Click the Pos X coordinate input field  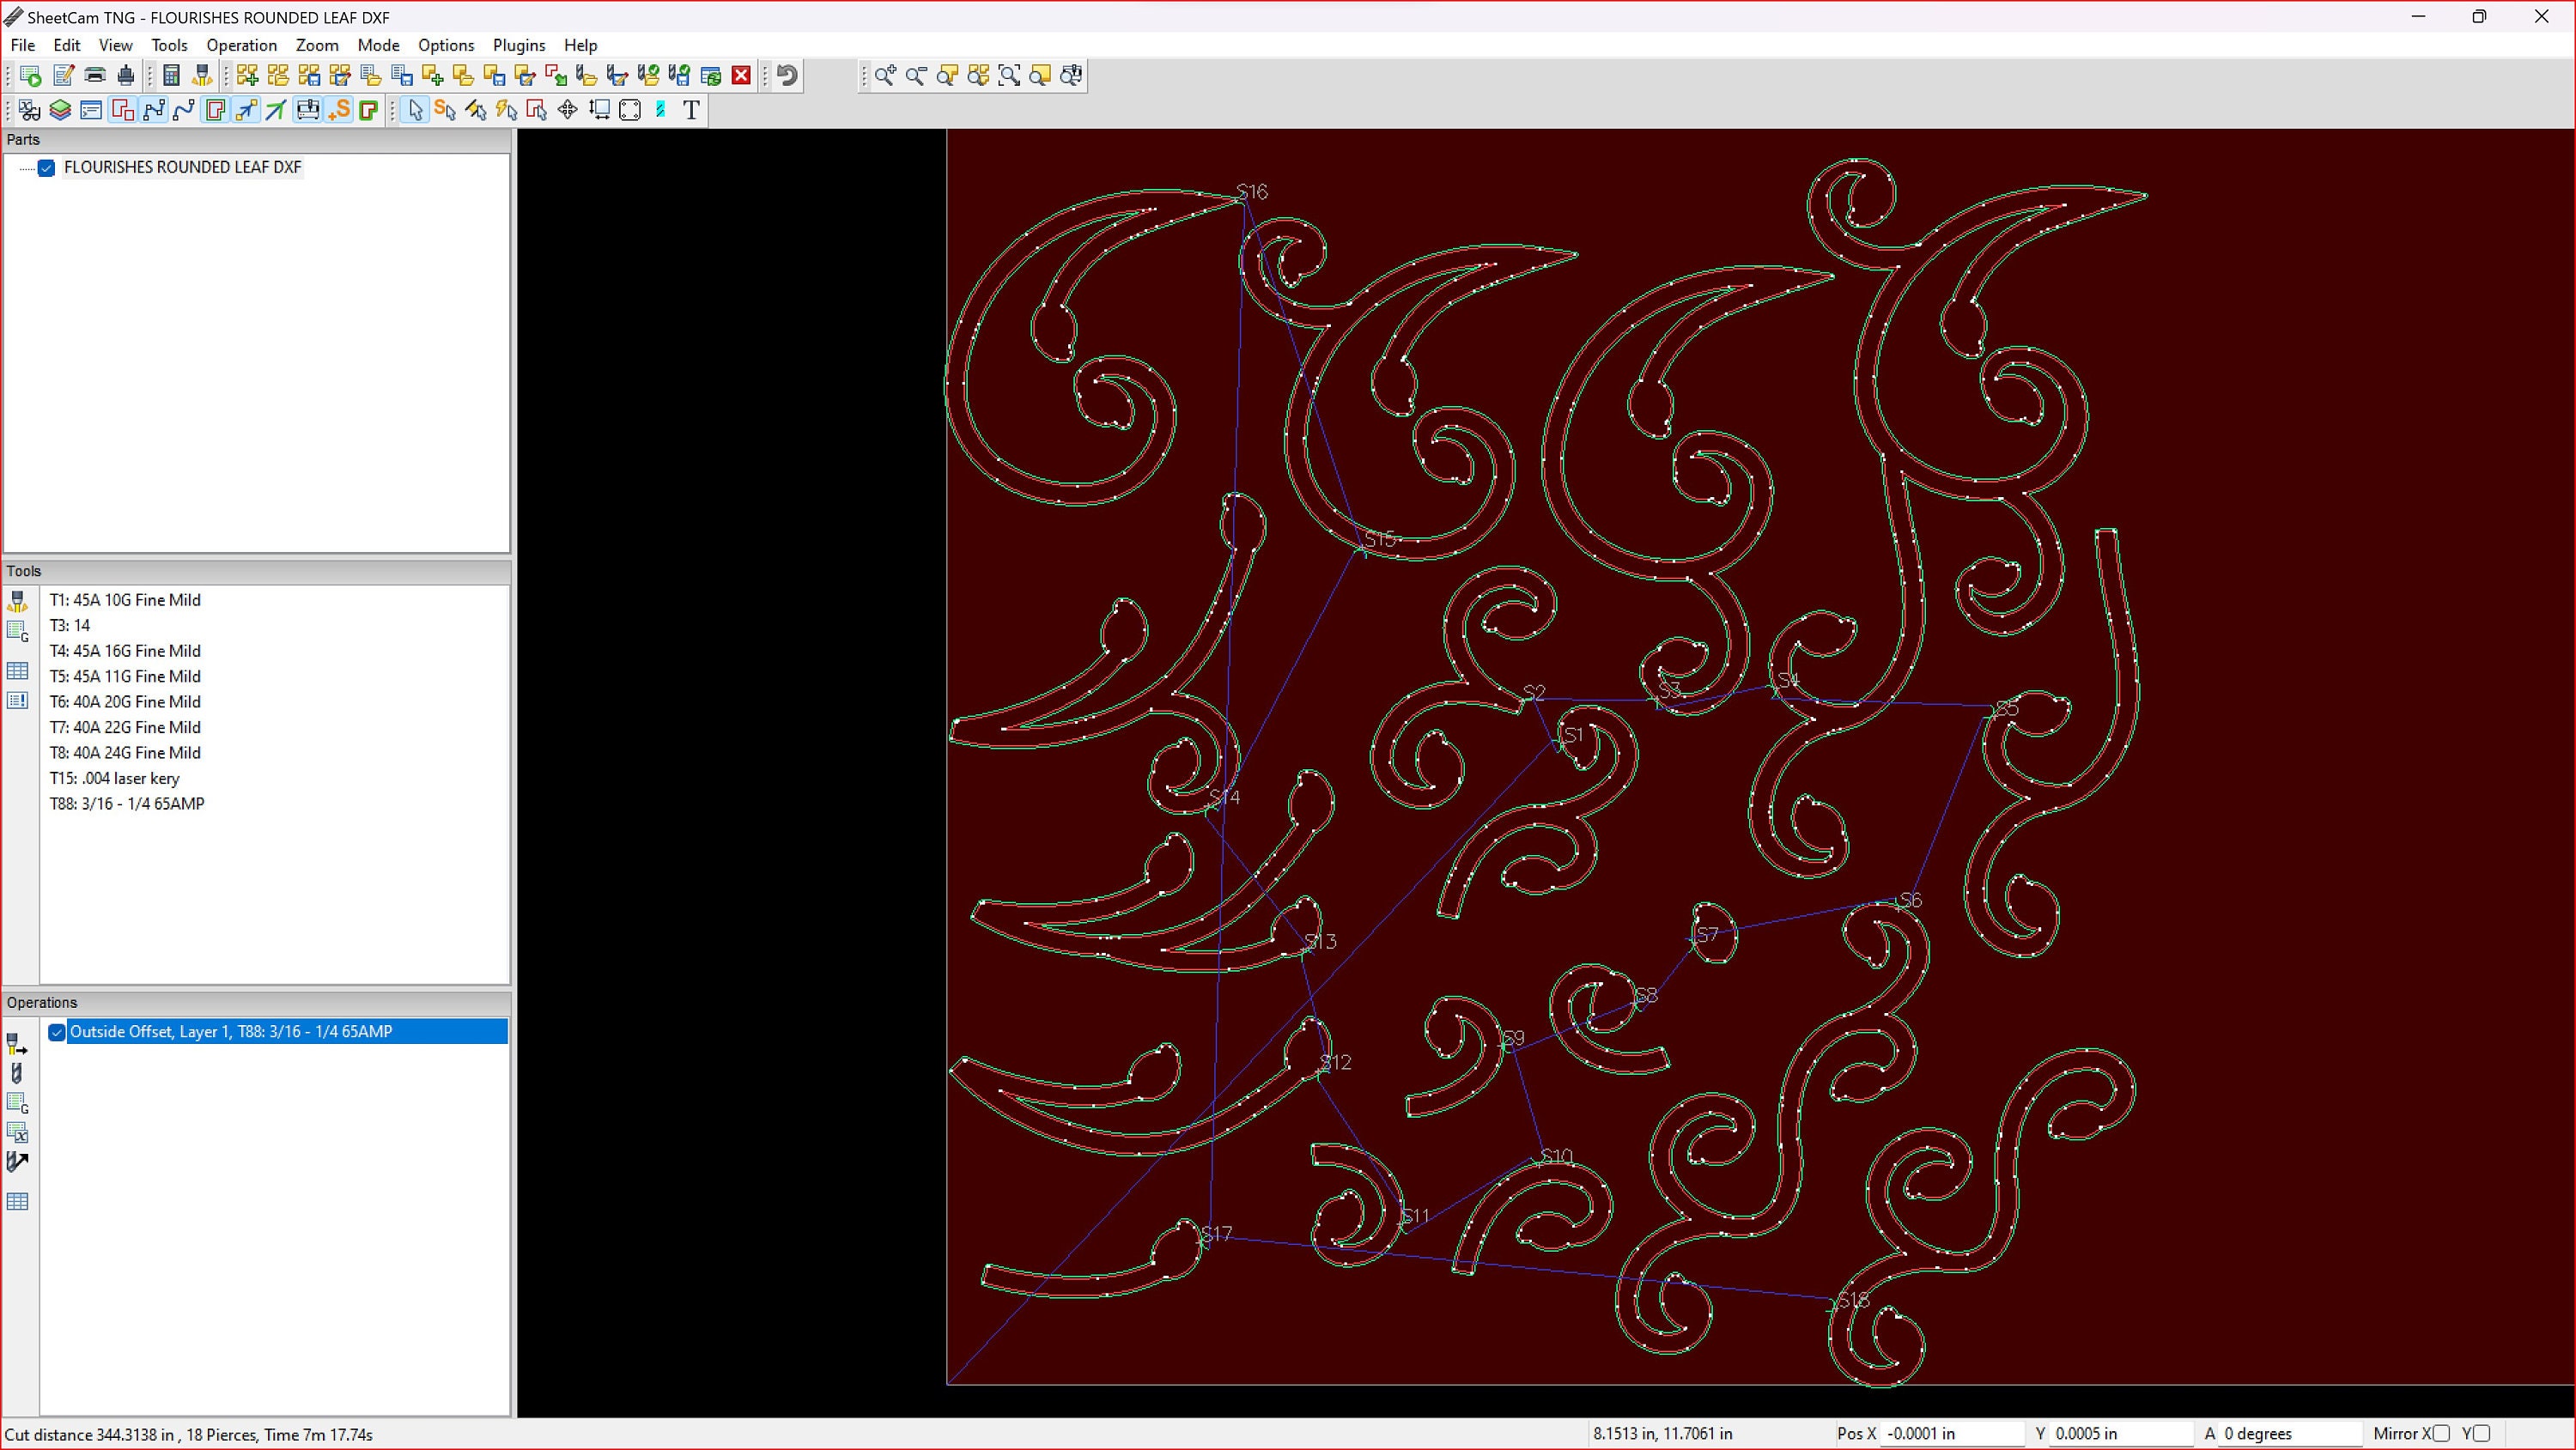click(x=1955, y=1434)
